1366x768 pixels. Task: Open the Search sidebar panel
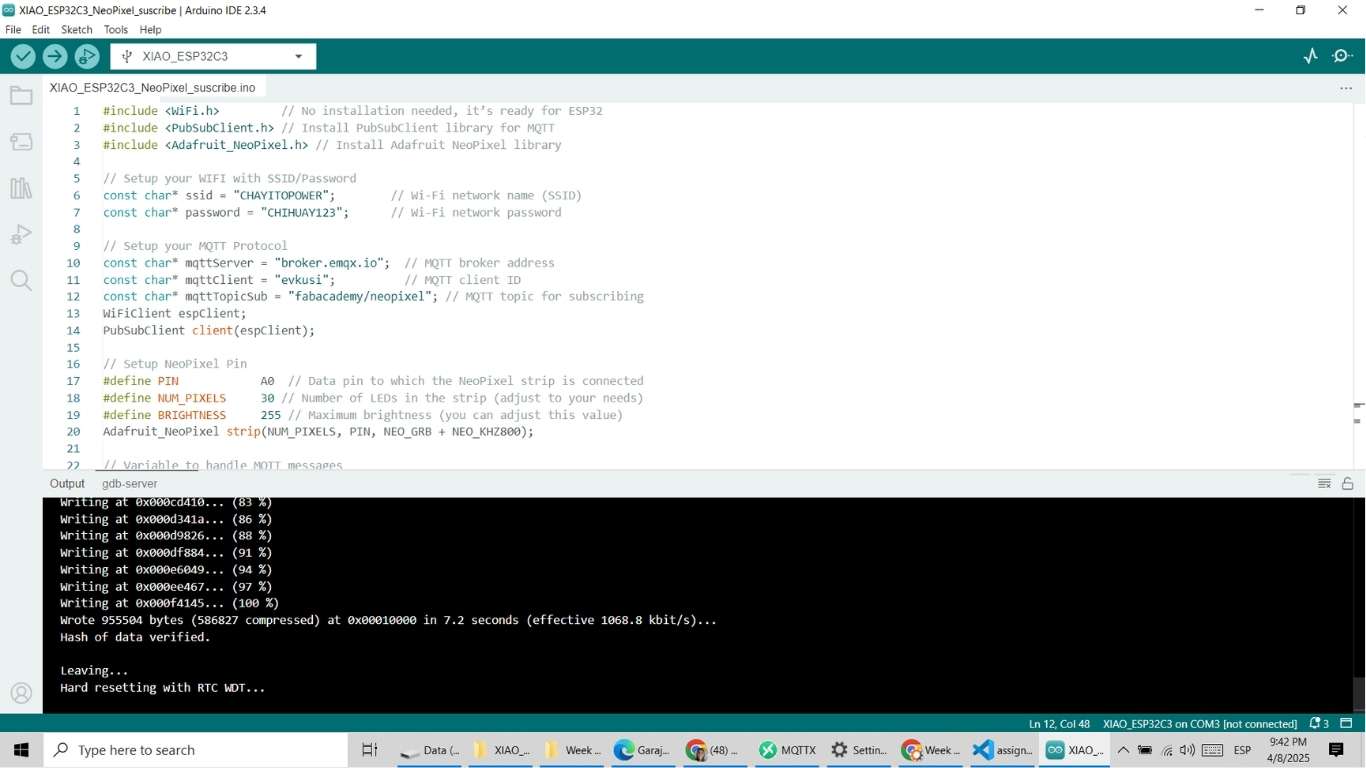[x=21, y=280]
